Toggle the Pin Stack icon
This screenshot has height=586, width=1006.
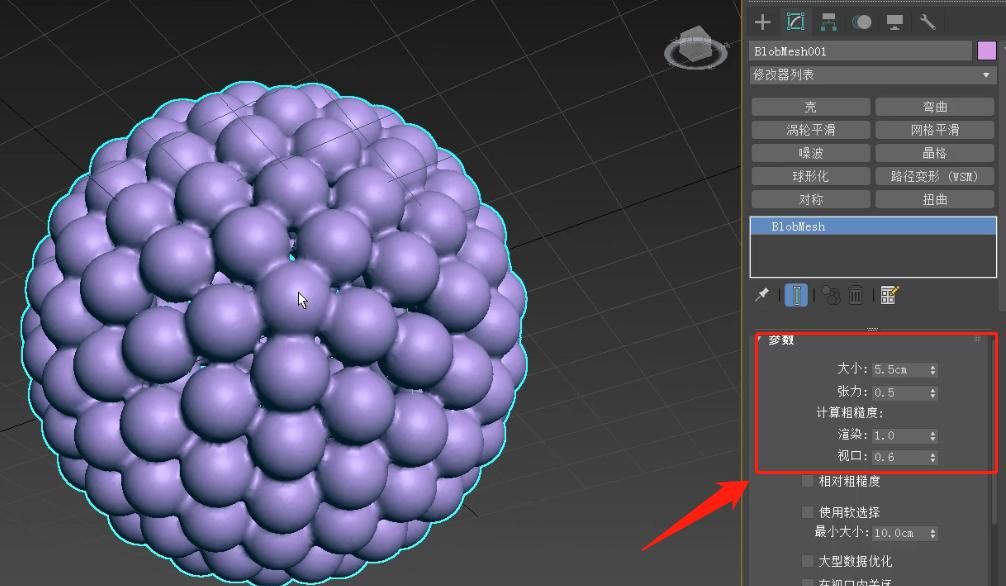point(762,295)
